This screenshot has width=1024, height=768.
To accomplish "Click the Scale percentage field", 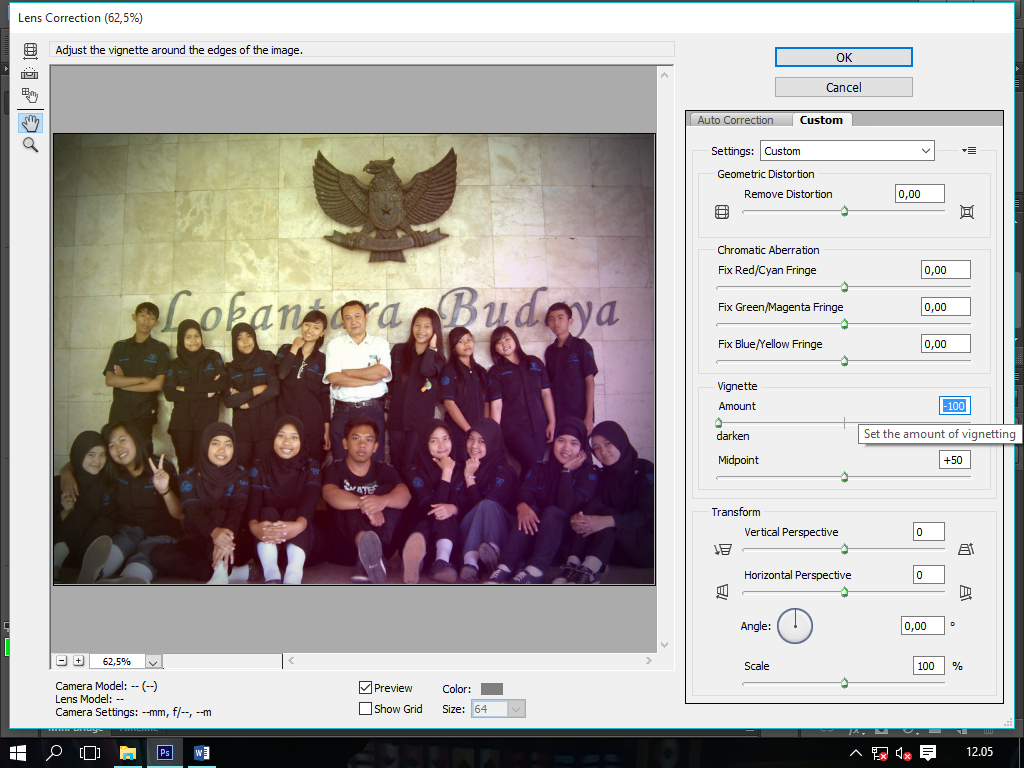I will pos(929,666).
